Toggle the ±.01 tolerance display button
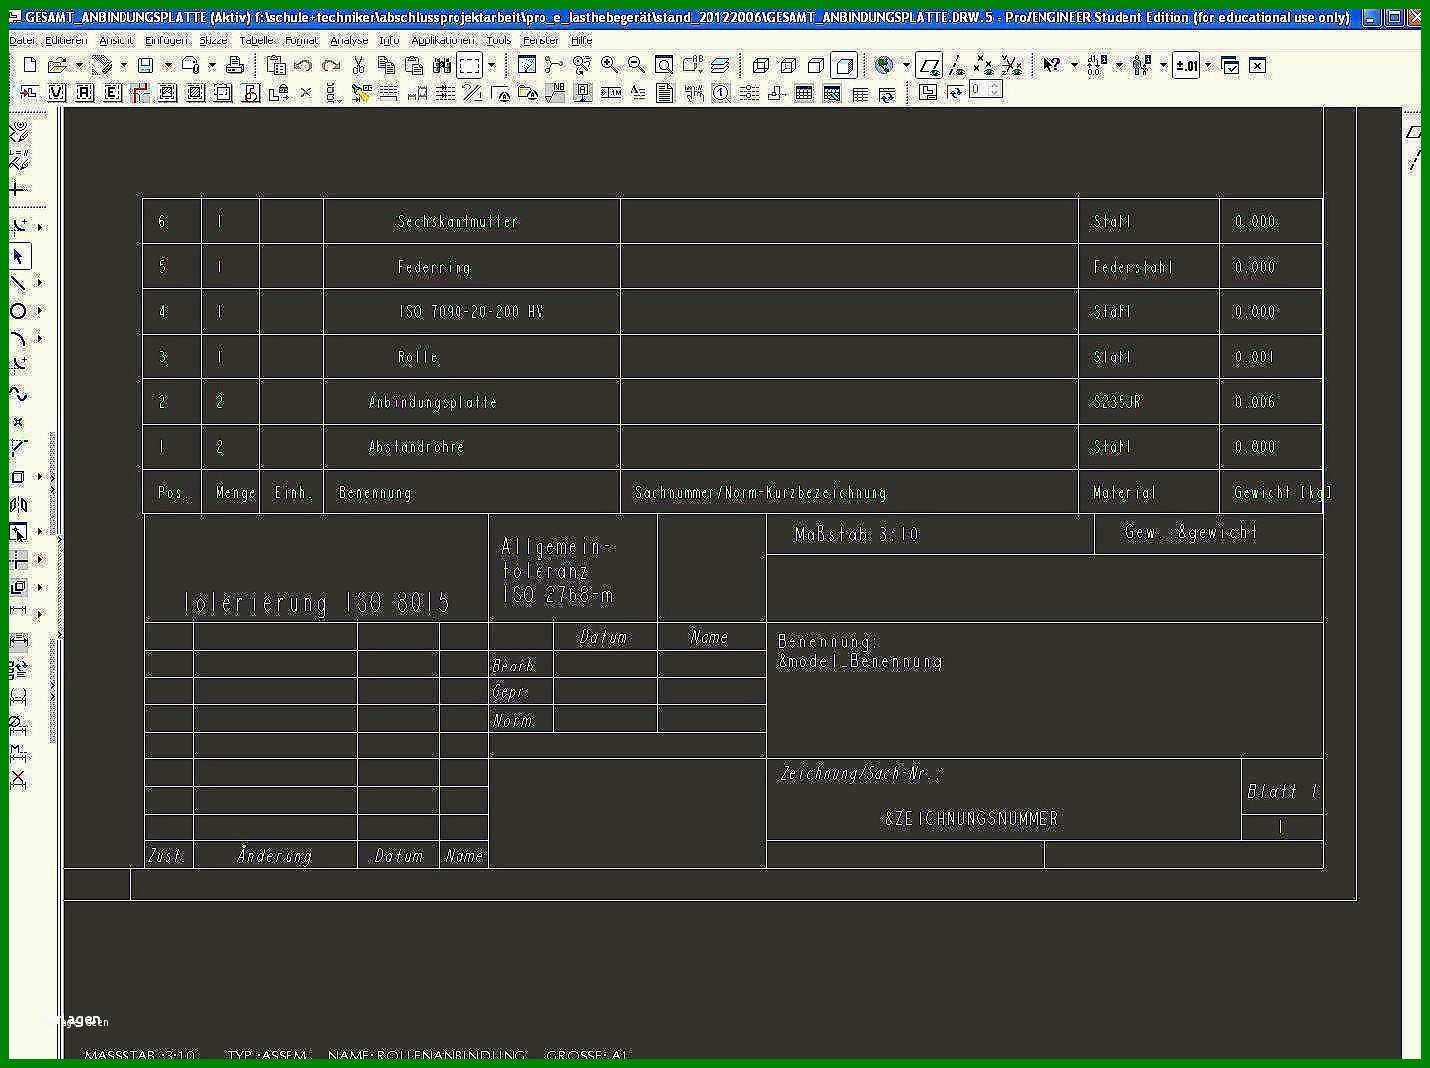This screenshot has width=1430, height=1068. pos(1186,65)
